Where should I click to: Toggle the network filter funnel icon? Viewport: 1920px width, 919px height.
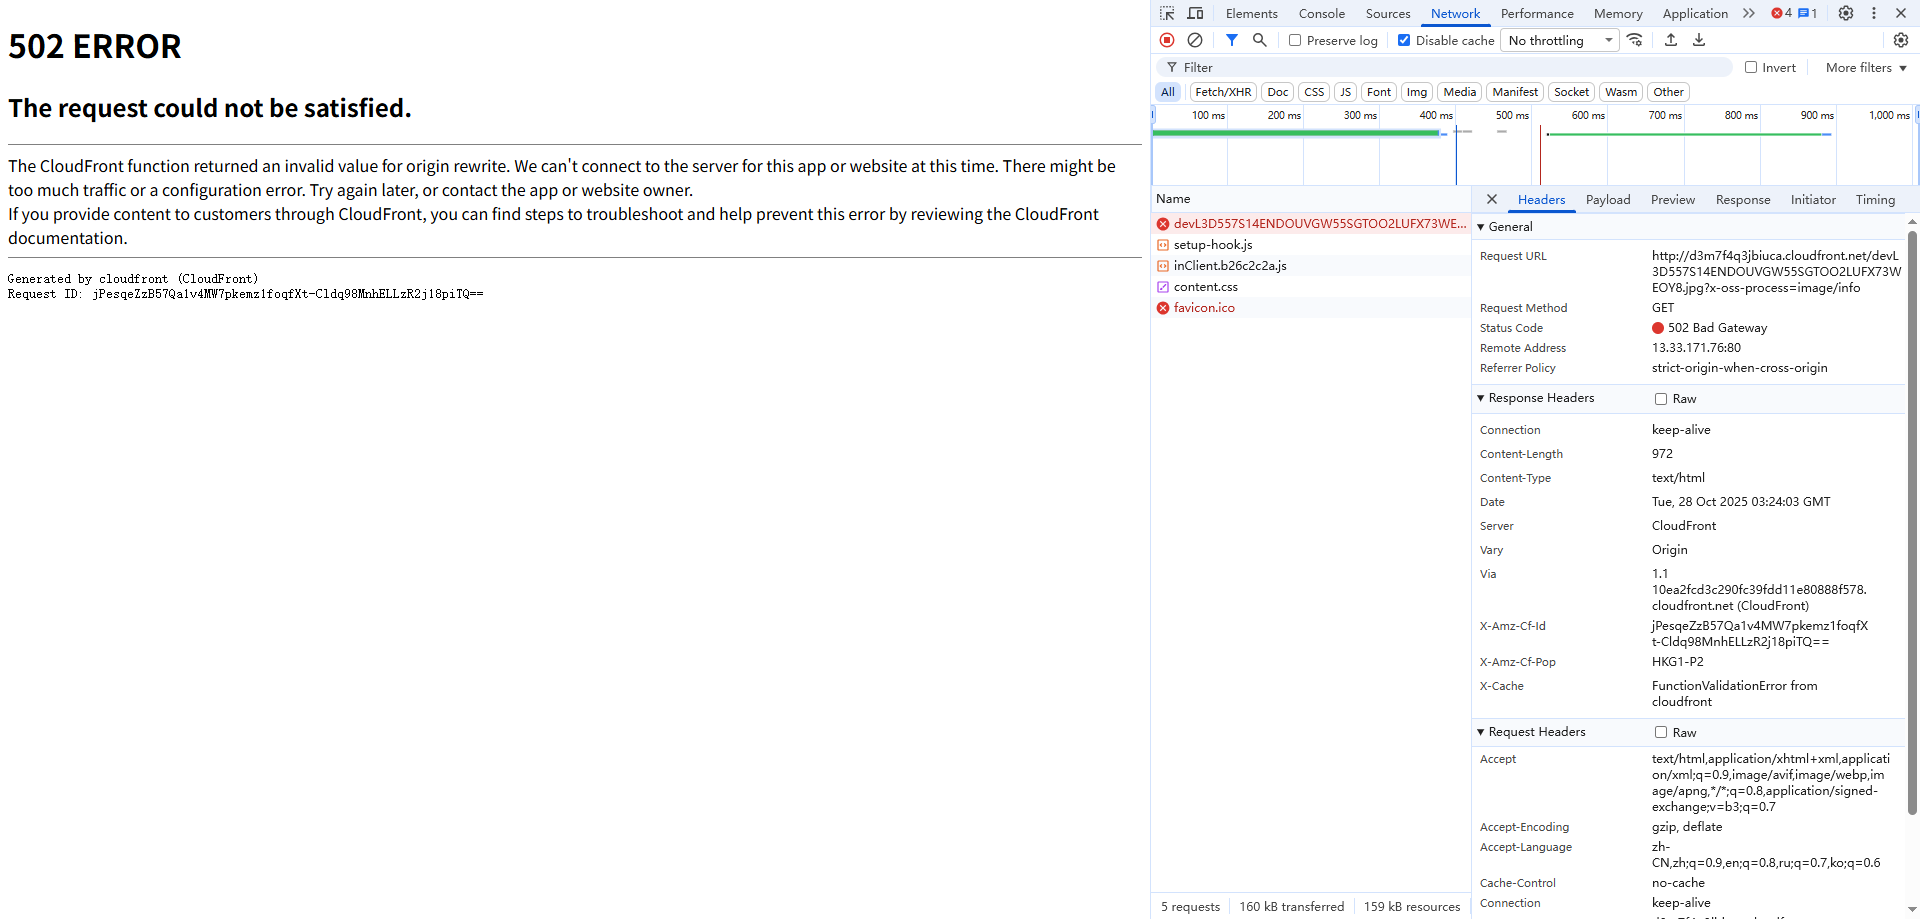coord(1232,40)
